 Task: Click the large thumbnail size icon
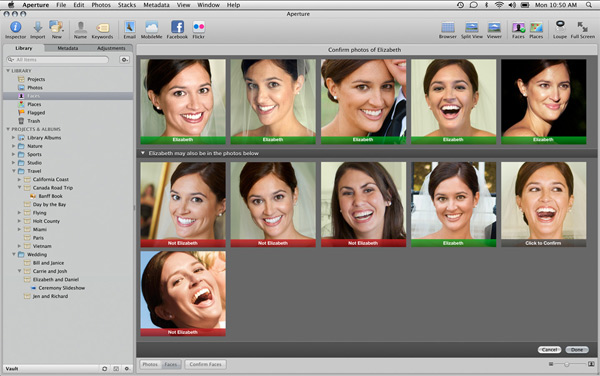tap(591, 364)
